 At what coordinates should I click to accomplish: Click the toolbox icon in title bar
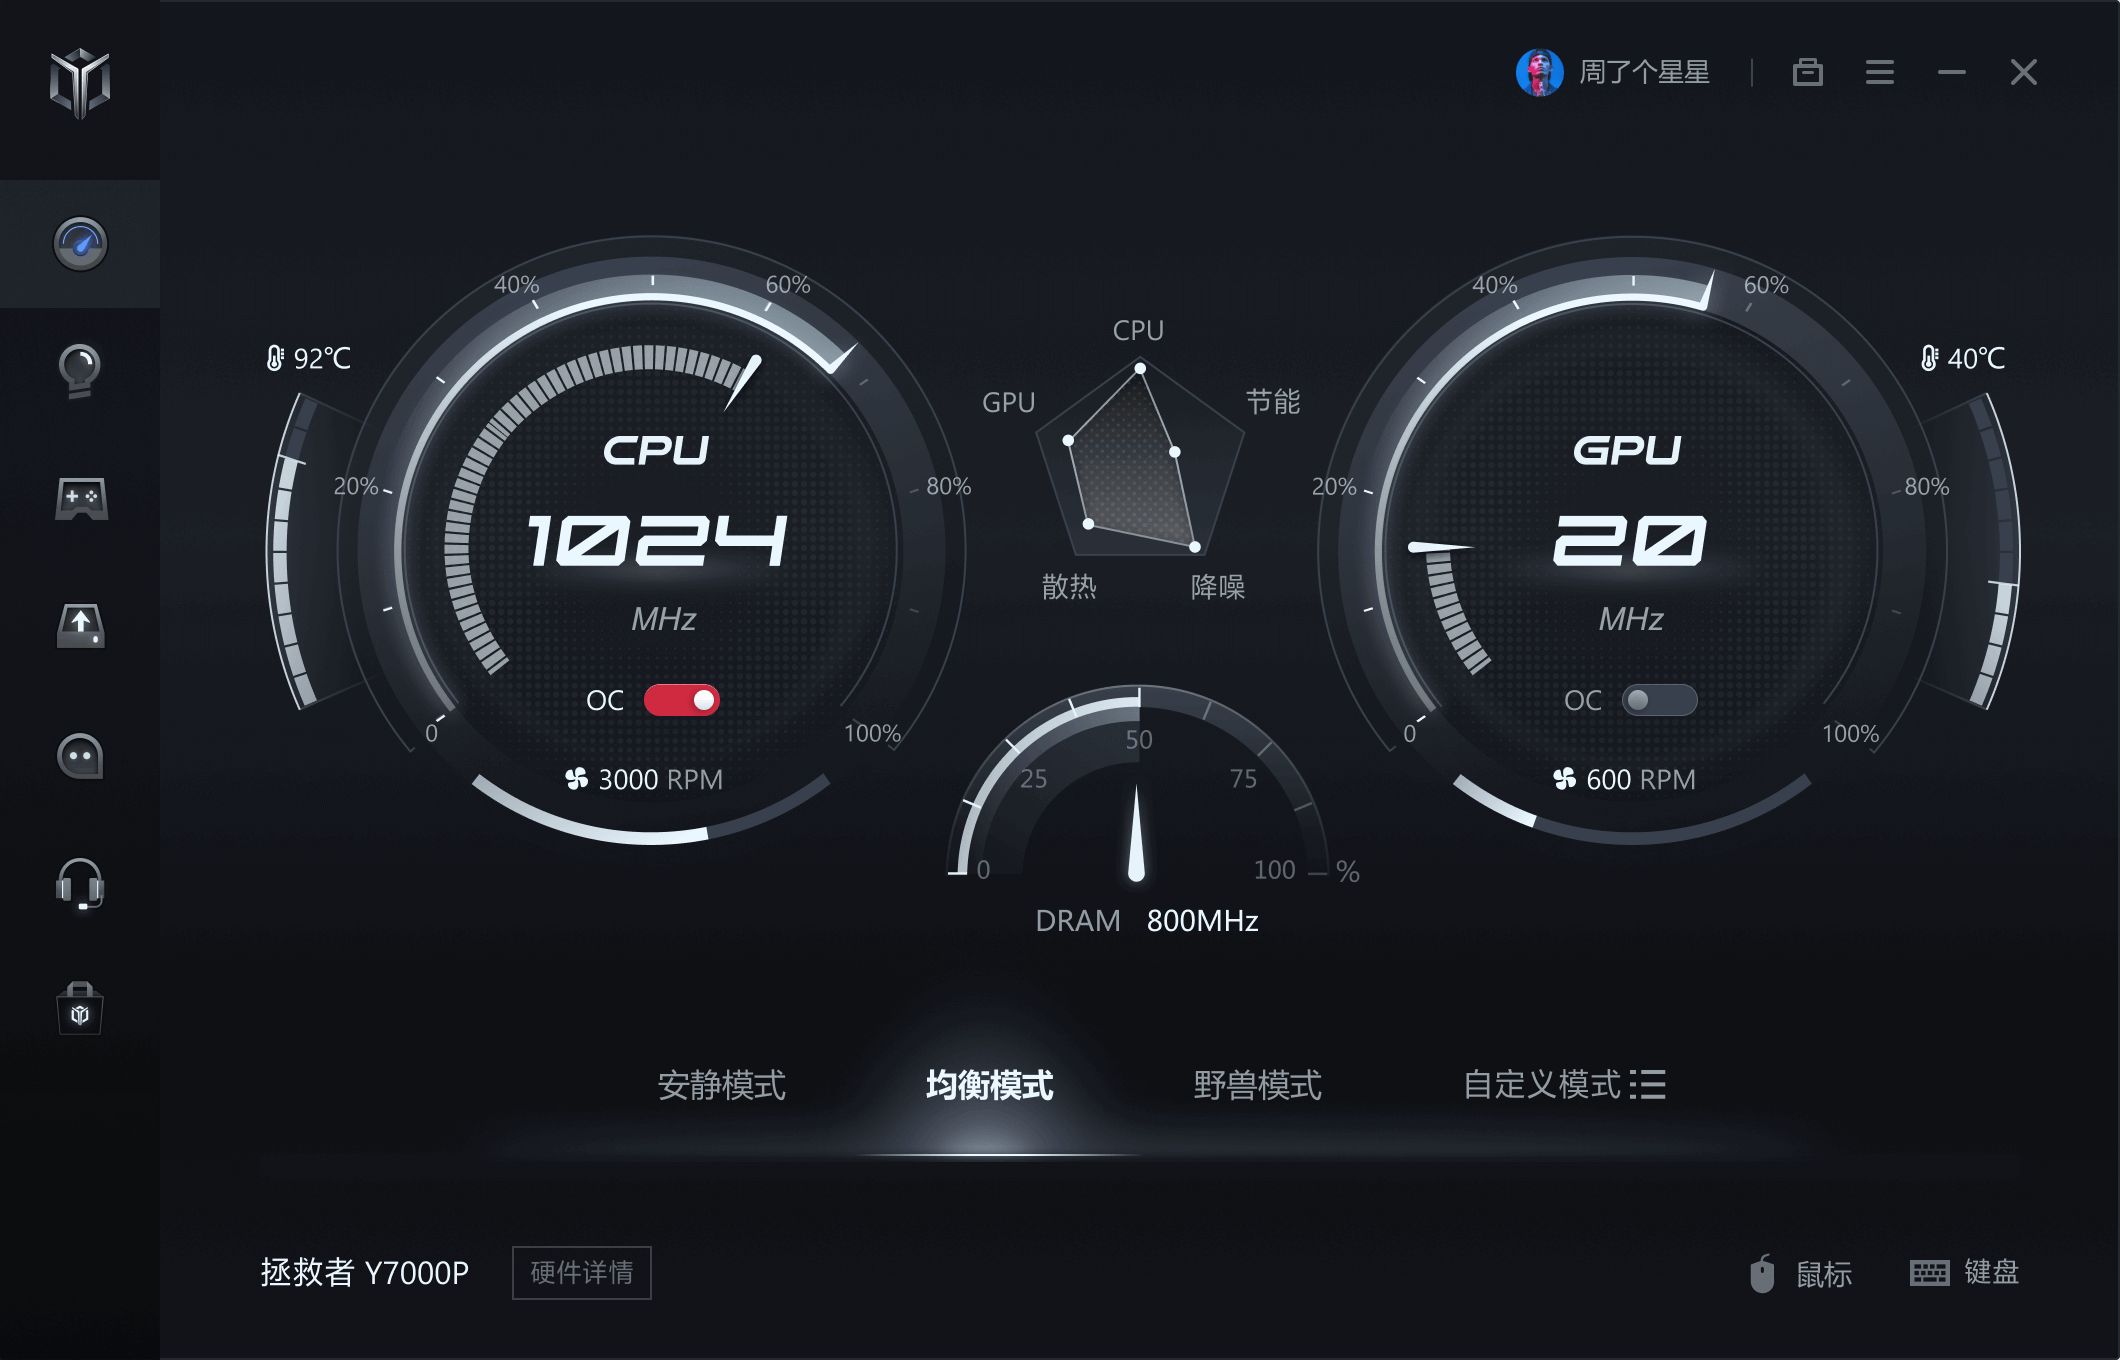[x=1807, y=72]
